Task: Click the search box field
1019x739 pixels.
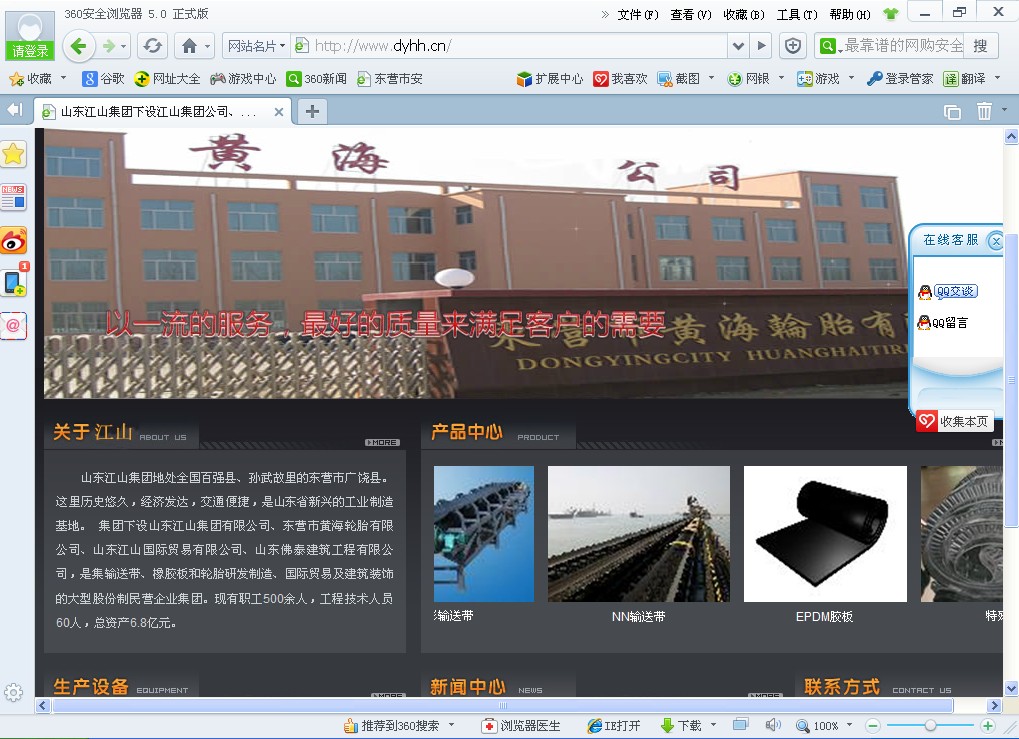Action: point(903,45)
